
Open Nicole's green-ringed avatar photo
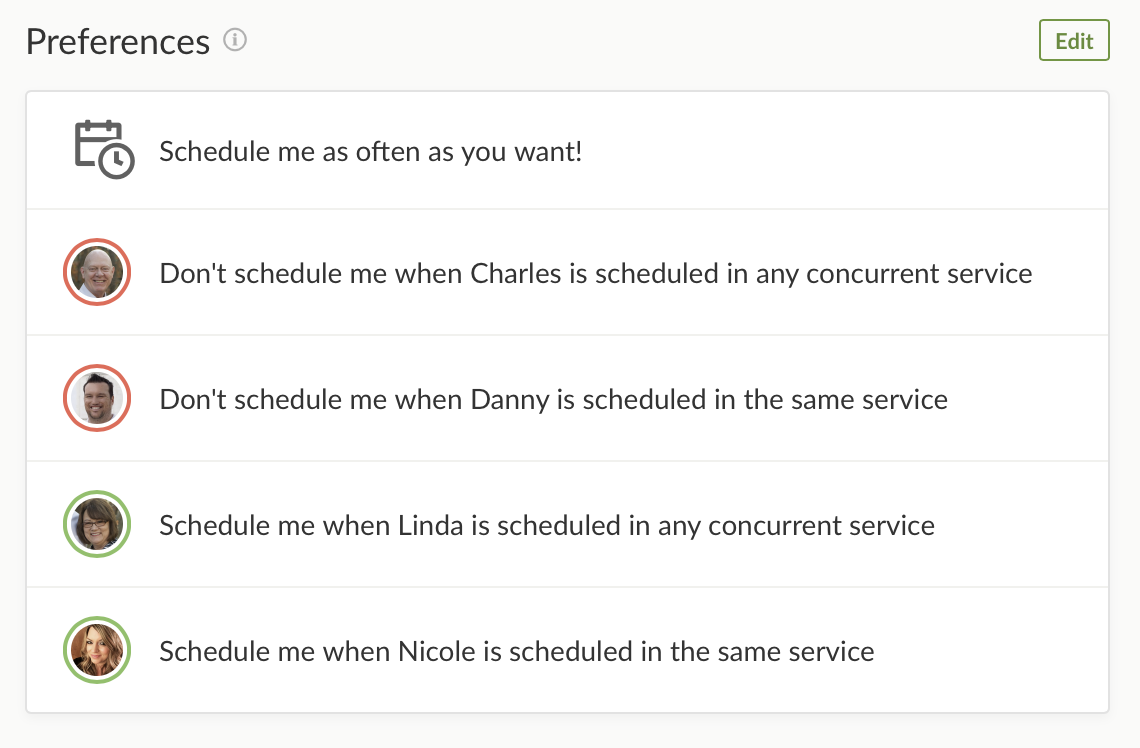click(x=98, y=650)
